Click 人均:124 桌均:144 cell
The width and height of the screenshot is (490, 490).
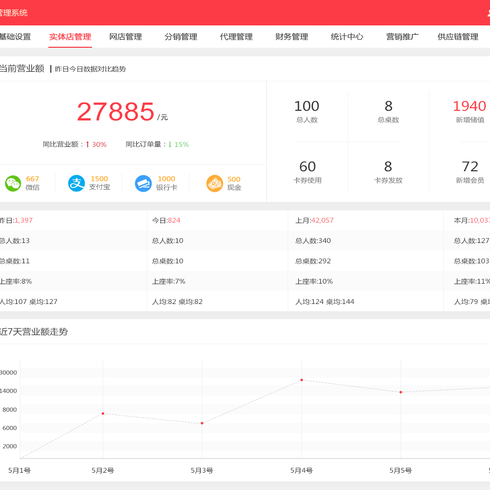[325, 302]
